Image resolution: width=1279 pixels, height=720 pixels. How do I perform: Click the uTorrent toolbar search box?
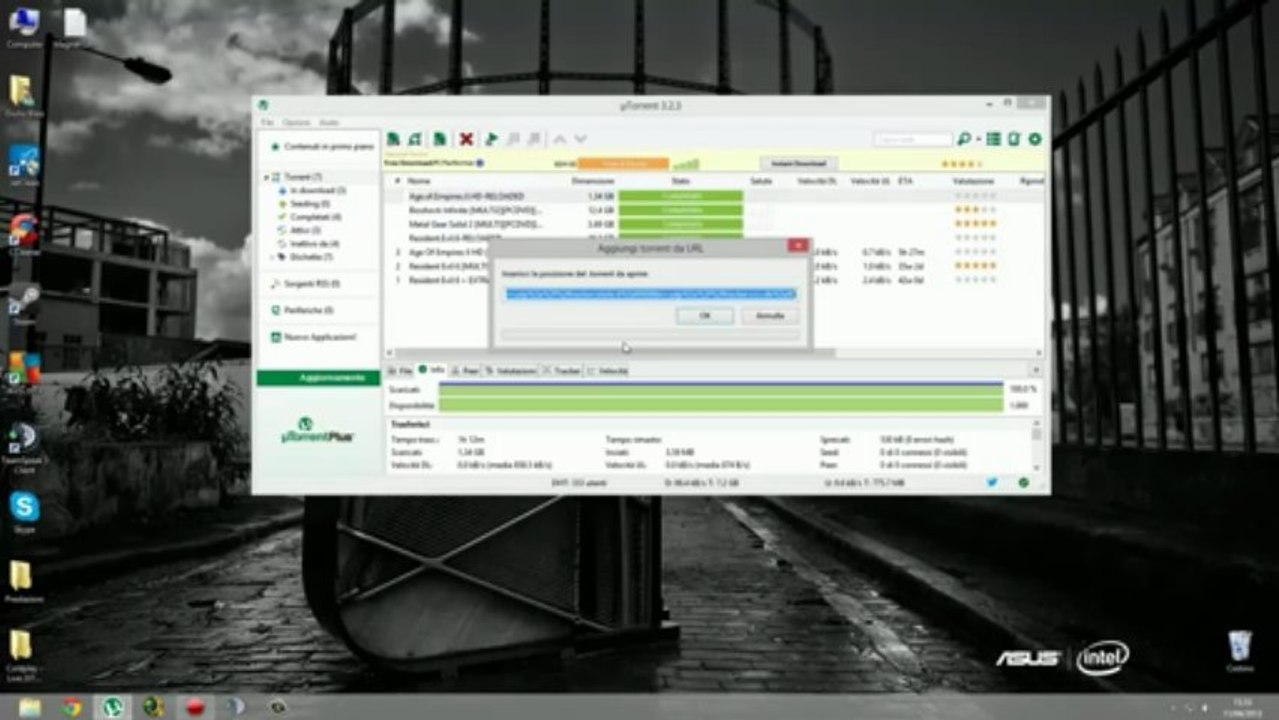[x=912, y=139]
